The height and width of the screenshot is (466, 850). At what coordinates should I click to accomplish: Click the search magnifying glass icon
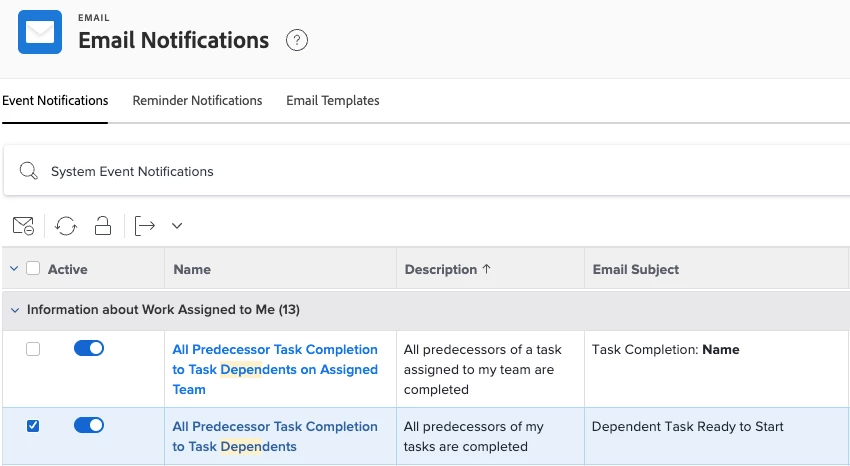click(x=29, y=171)
